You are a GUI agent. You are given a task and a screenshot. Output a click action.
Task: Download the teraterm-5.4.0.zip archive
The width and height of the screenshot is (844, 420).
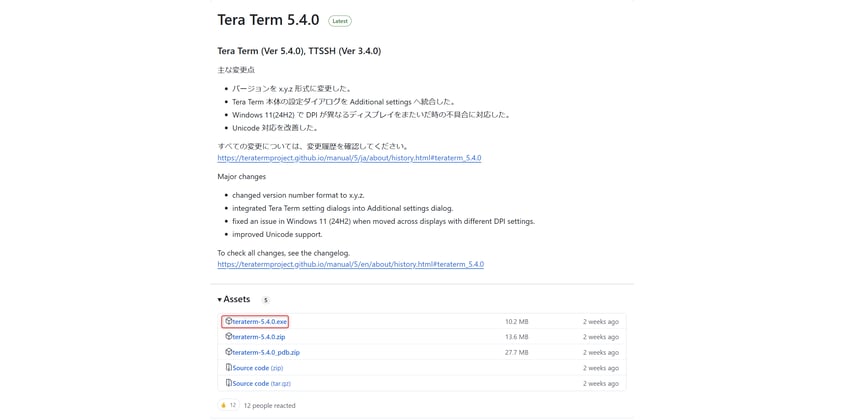coord(258,337)
